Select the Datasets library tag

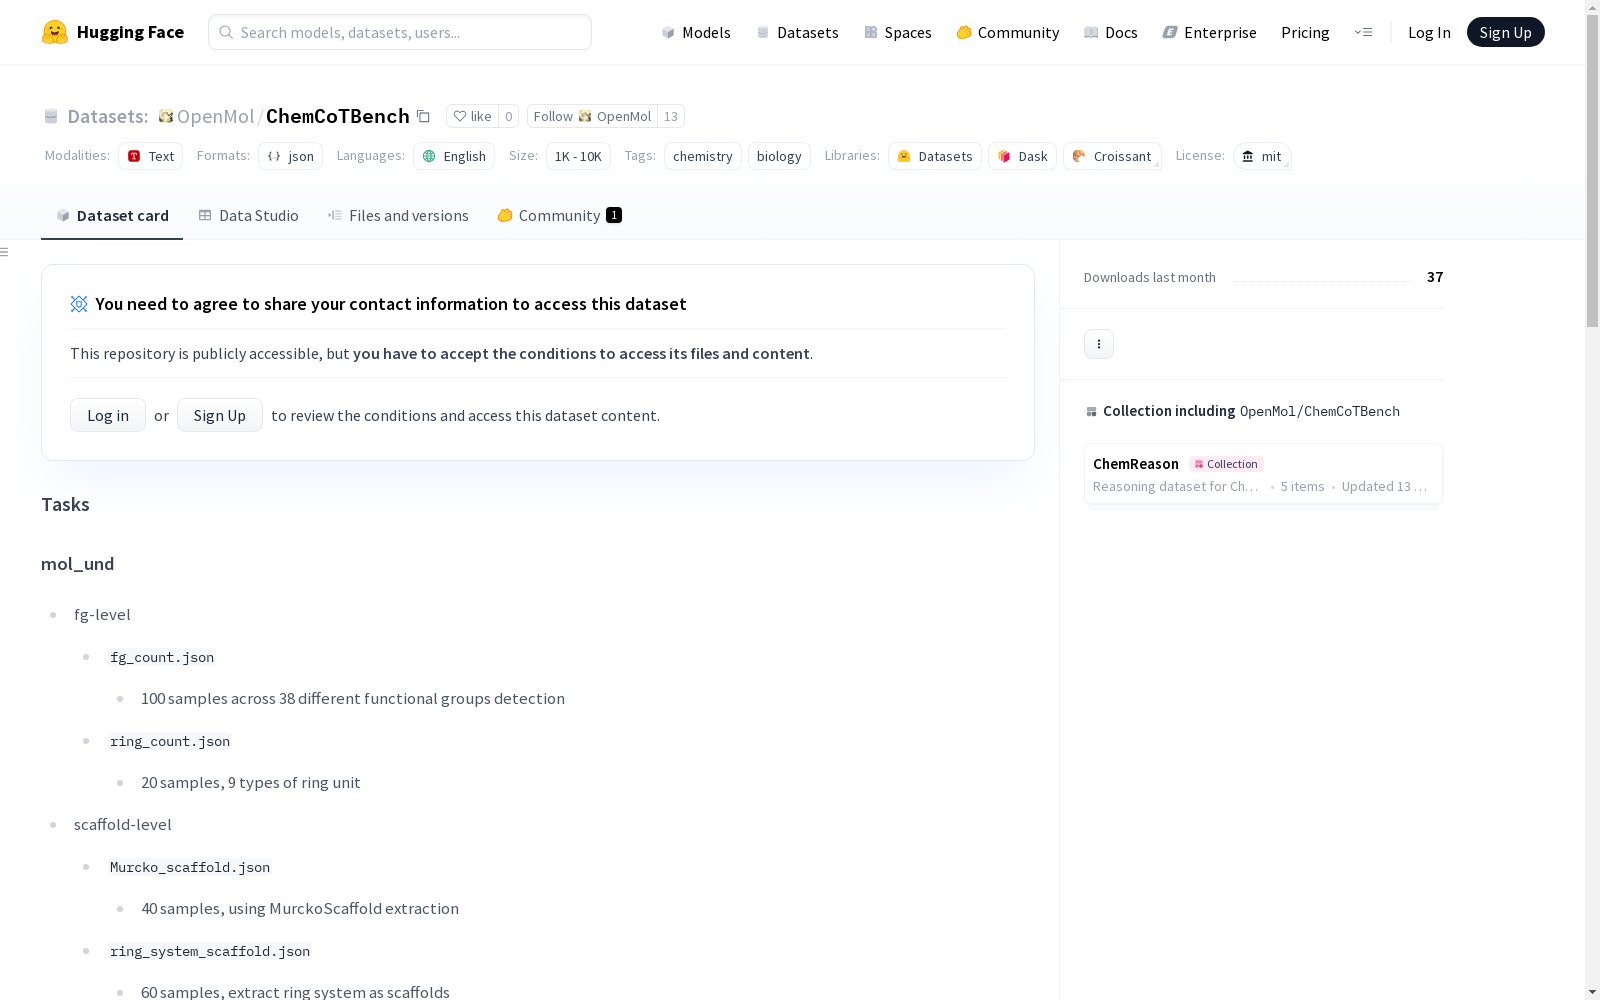935,156
